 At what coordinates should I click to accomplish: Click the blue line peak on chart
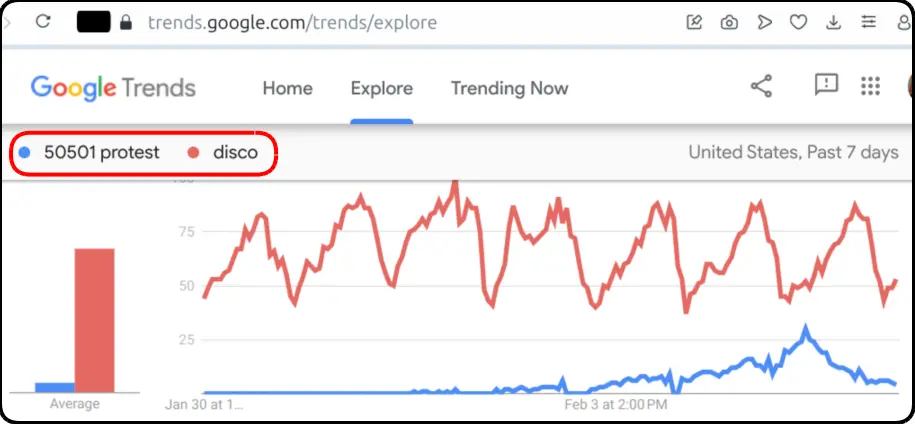806,331
